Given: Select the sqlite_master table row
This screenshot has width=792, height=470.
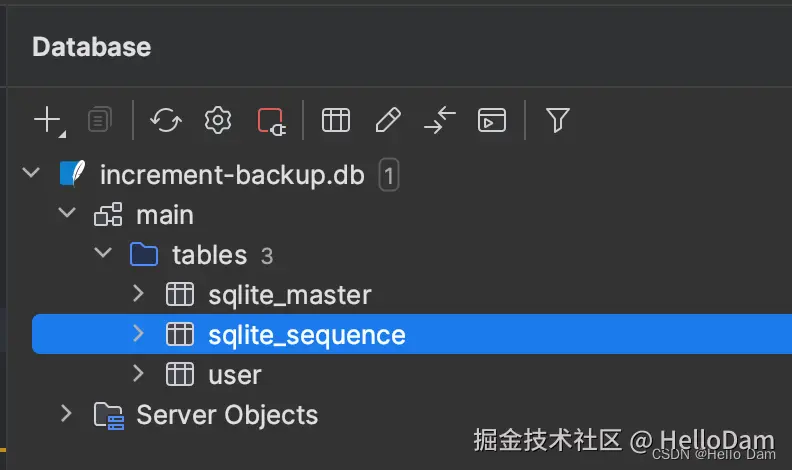Looking at the screenshot, I should click(x=289, y=295).
